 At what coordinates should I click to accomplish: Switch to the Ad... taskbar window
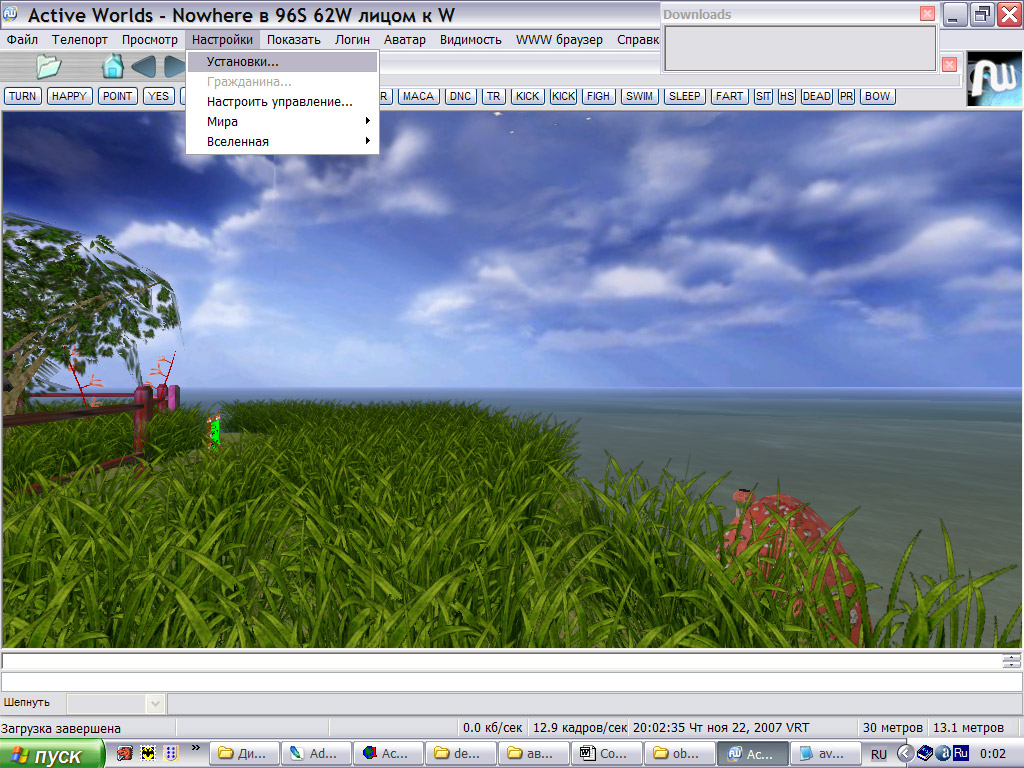click(x=316, y=754)
